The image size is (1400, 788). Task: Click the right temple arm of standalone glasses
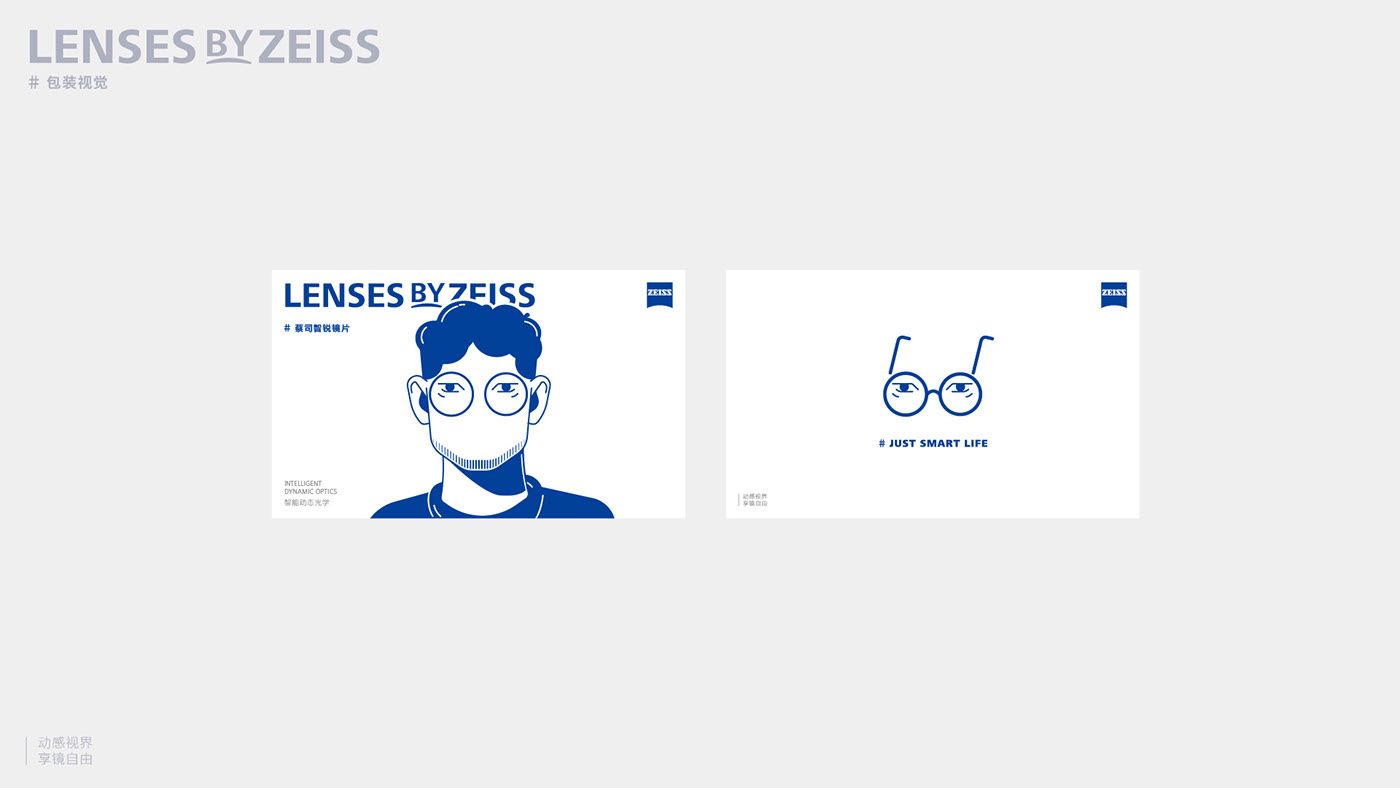point(982,353)
